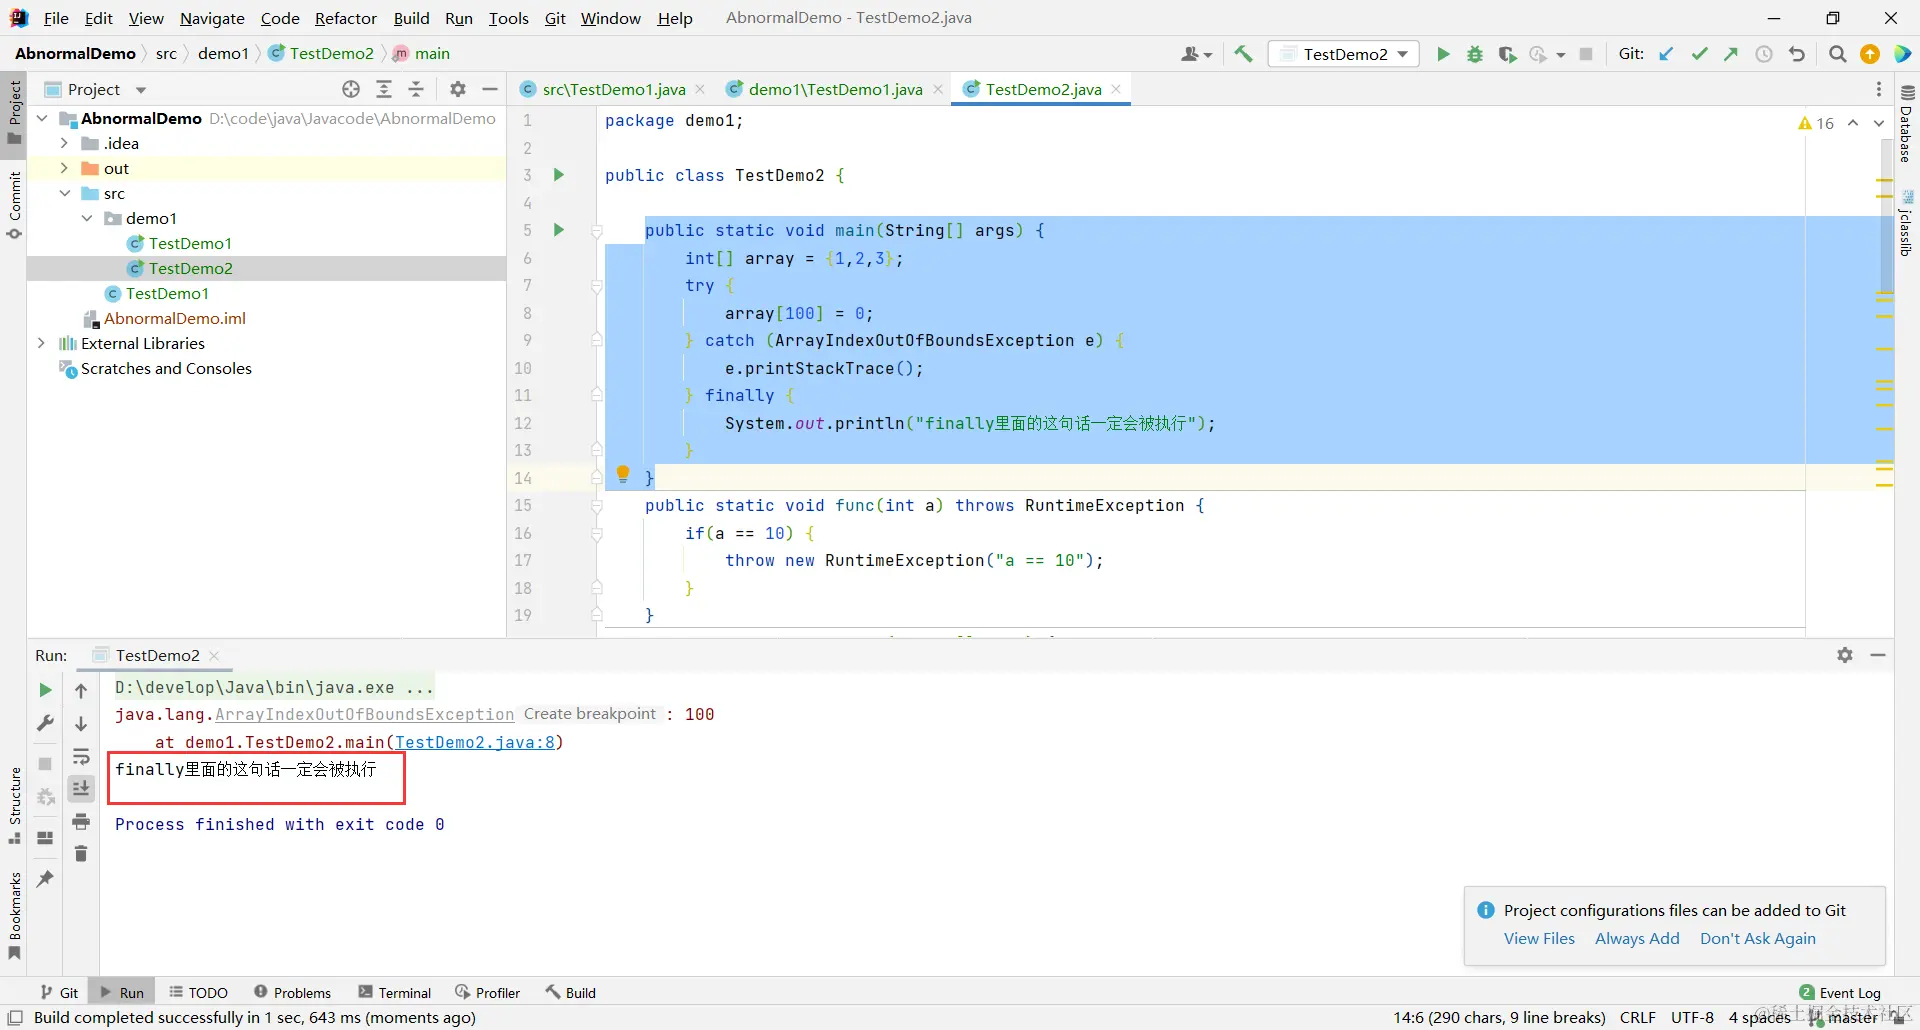1920x1030 pixels.
Task: Run TestDemo2 with the green toolbar Run icon
Action: (1443, 54)
